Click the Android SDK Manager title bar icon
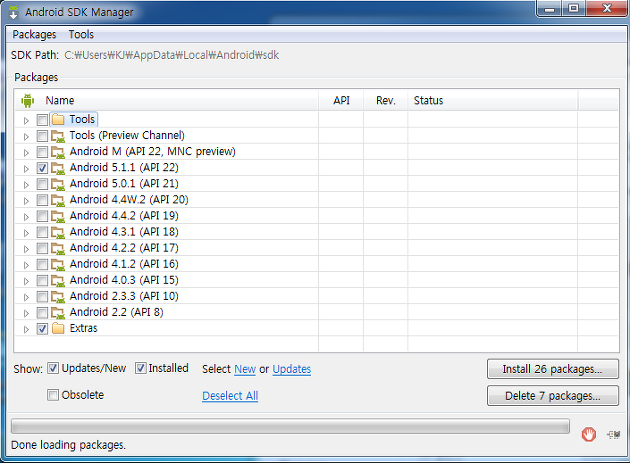630x463 pixels. 14,12
